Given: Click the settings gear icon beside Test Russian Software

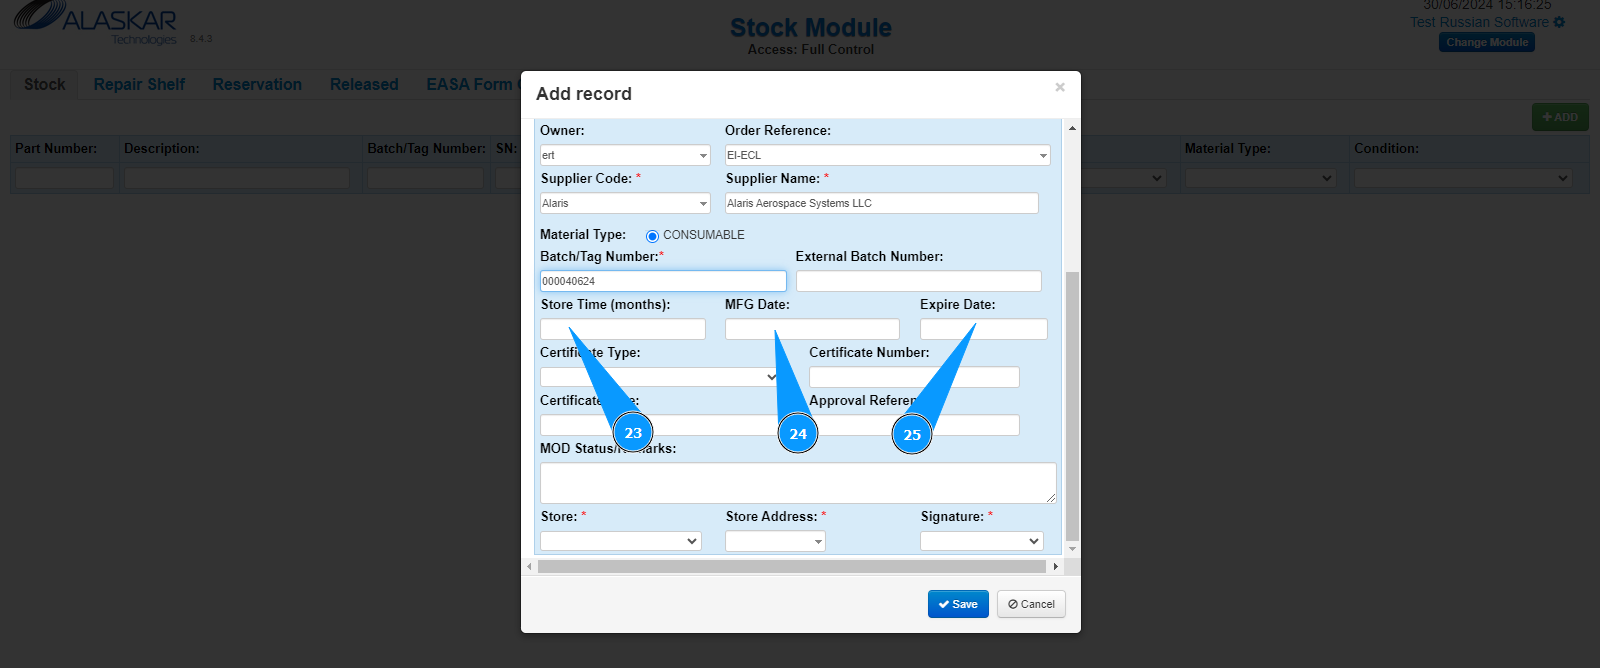Looking at the screenshot, I should (x=1559, y=22).
